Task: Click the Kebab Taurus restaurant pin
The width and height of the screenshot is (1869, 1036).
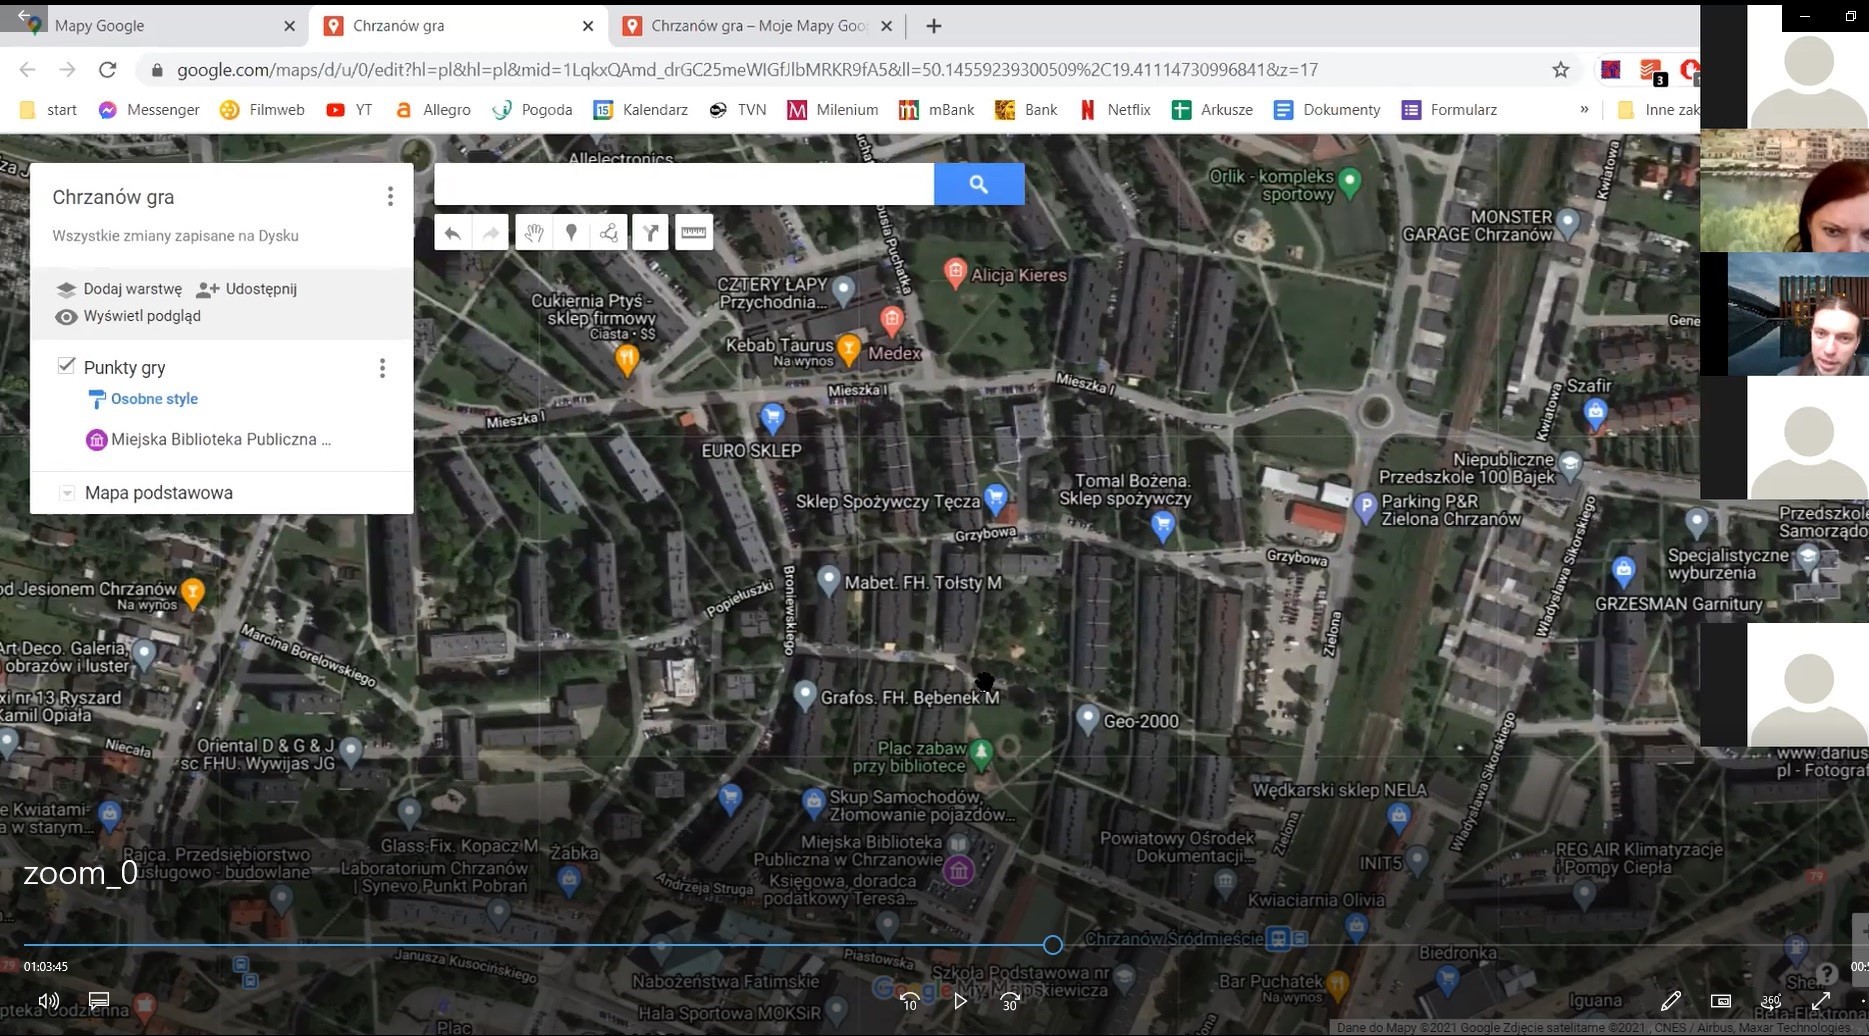Action: pyautogui.click(x=848, y=348)
